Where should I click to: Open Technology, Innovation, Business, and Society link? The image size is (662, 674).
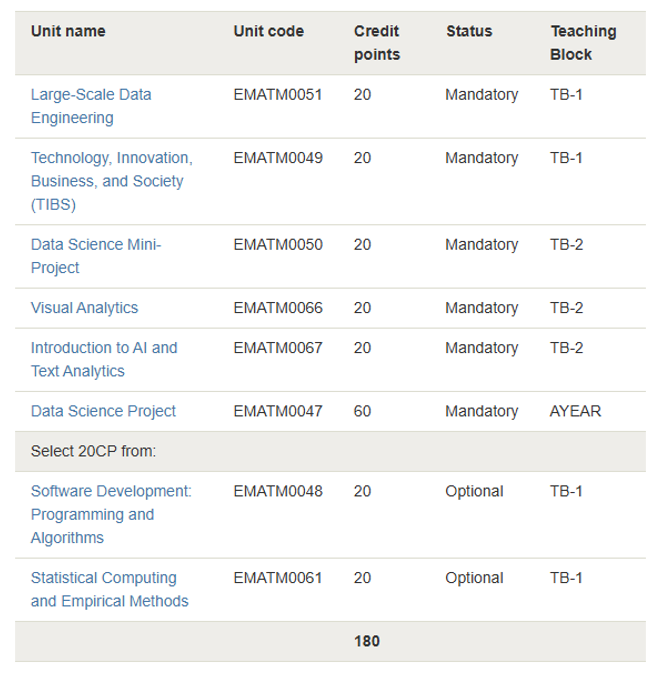(x=112, y=181)
